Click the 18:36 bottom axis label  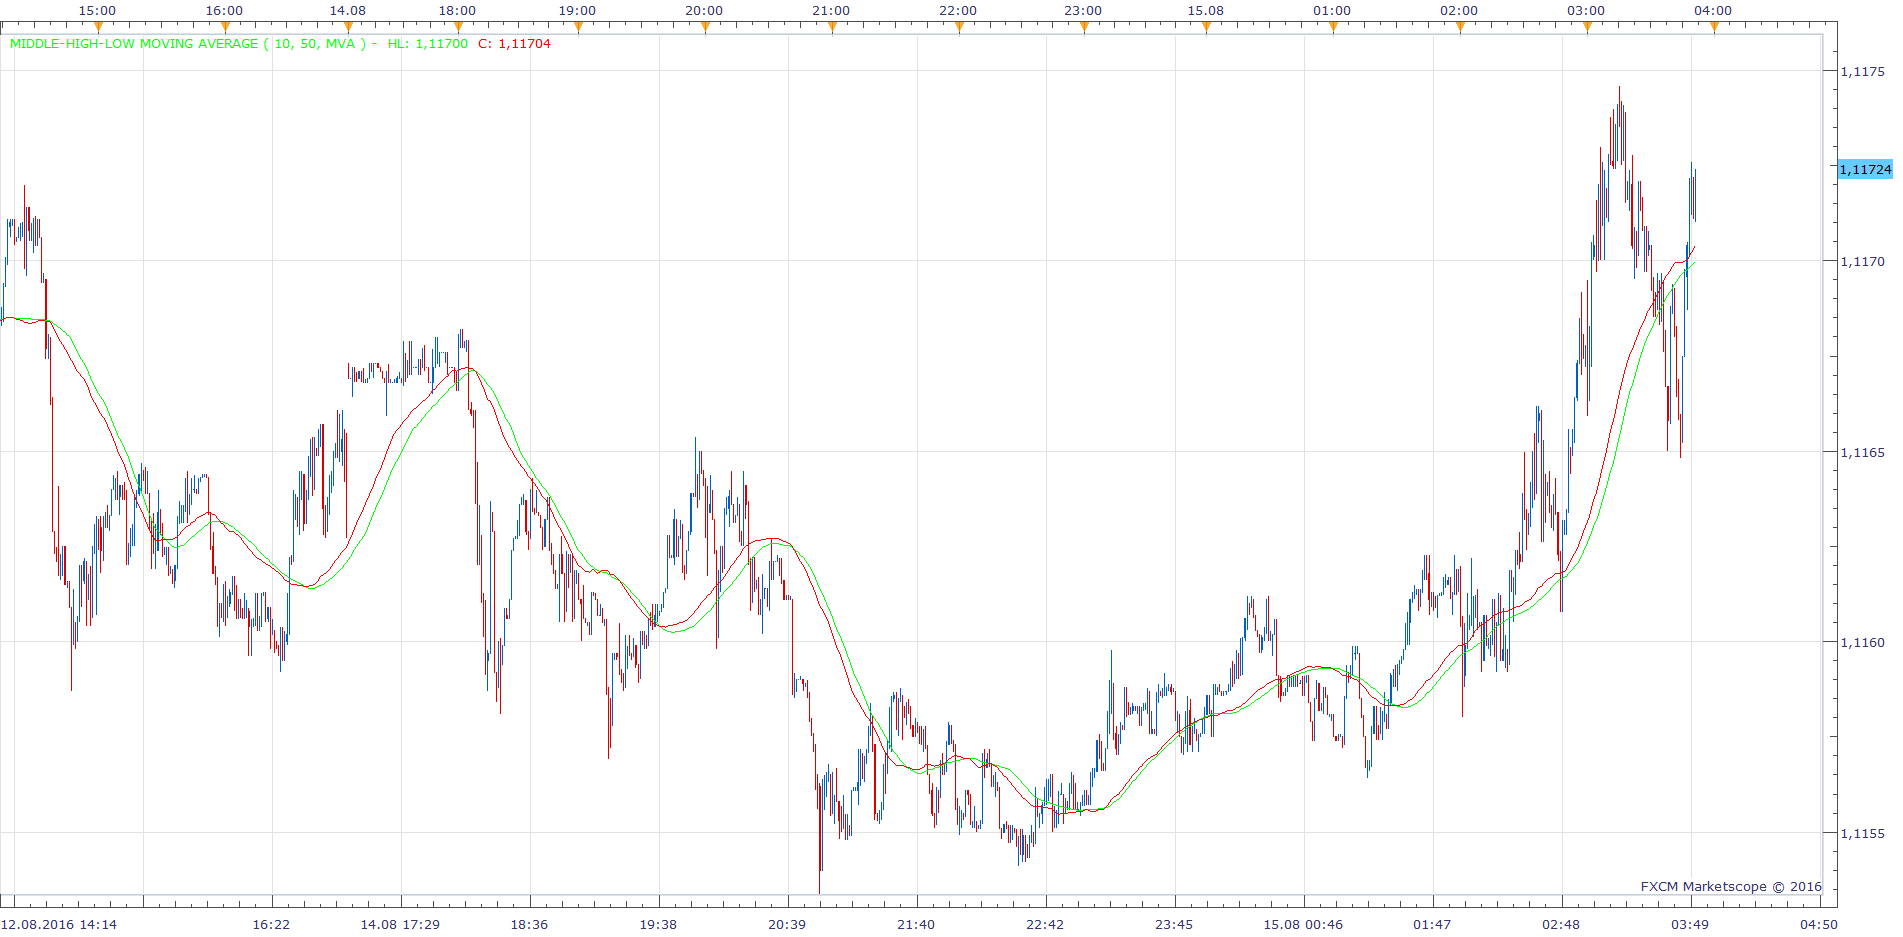(529, 924)
